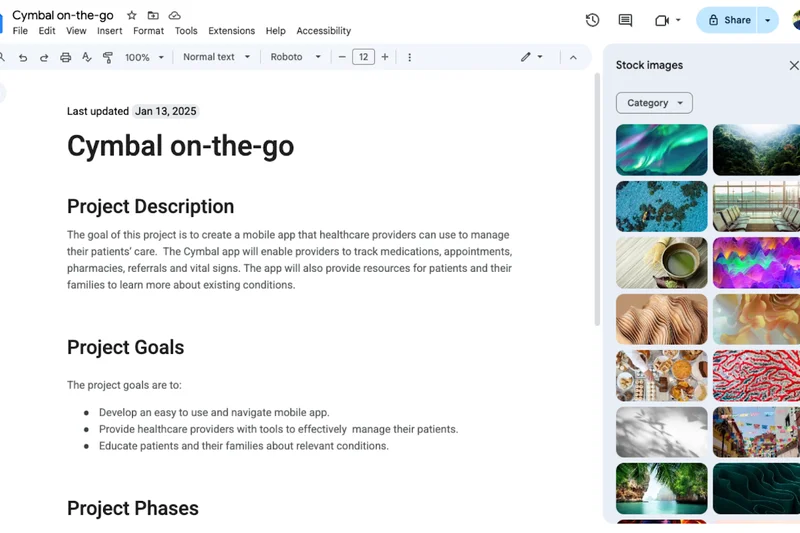Open the Tools menu
Image resolution: width=800 pixels, height=533 pixels.
186,31
